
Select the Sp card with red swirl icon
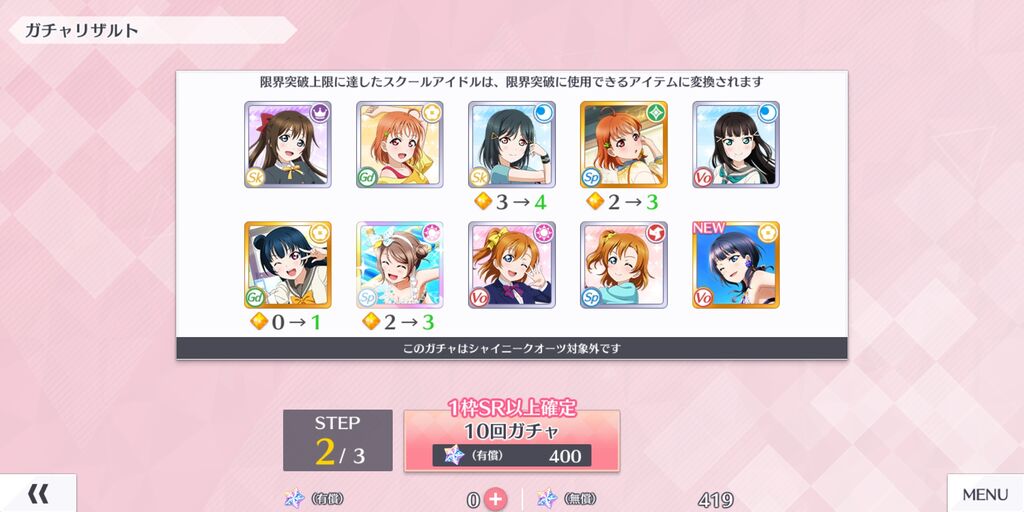[x=624, y=264]
